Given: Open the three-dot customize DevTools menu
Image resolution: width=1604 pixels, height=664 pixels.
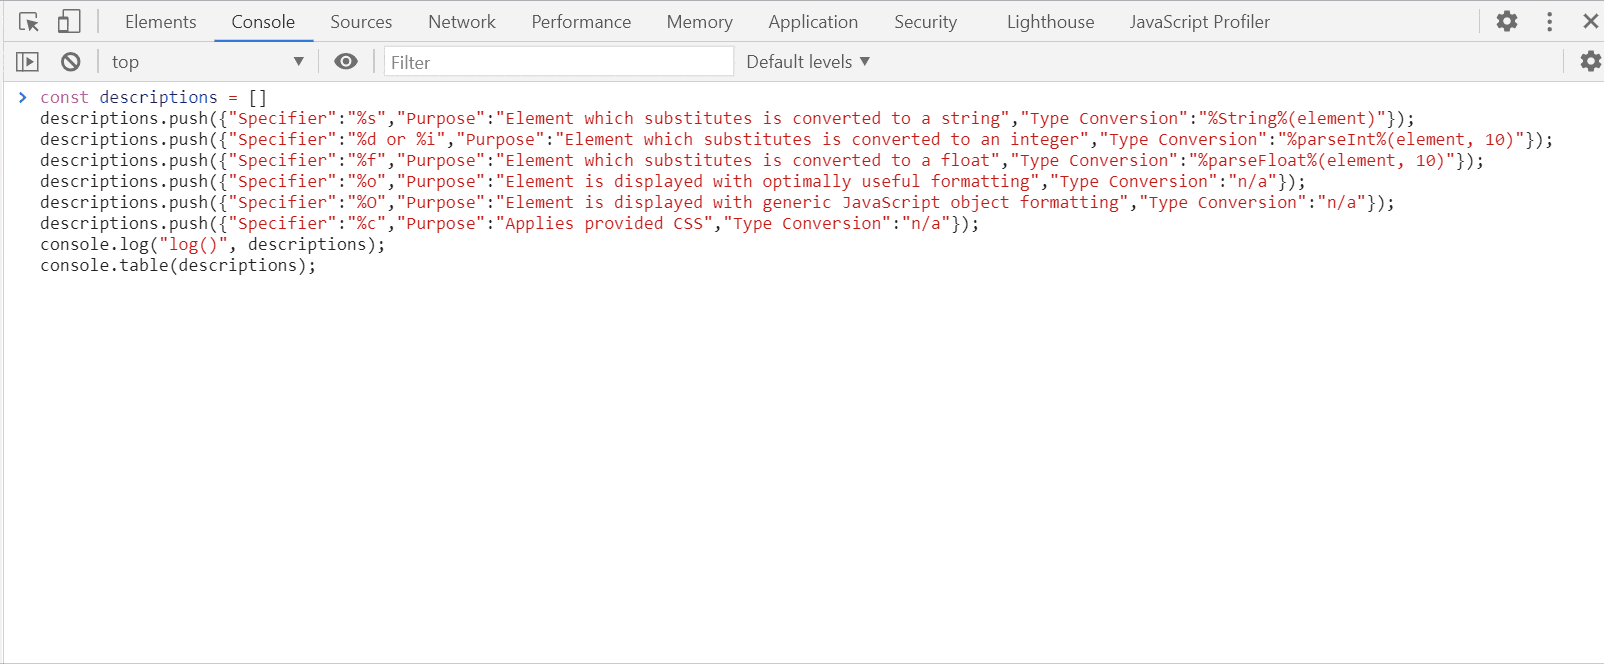Looking at the screenshot, I should click(1550, 21).
